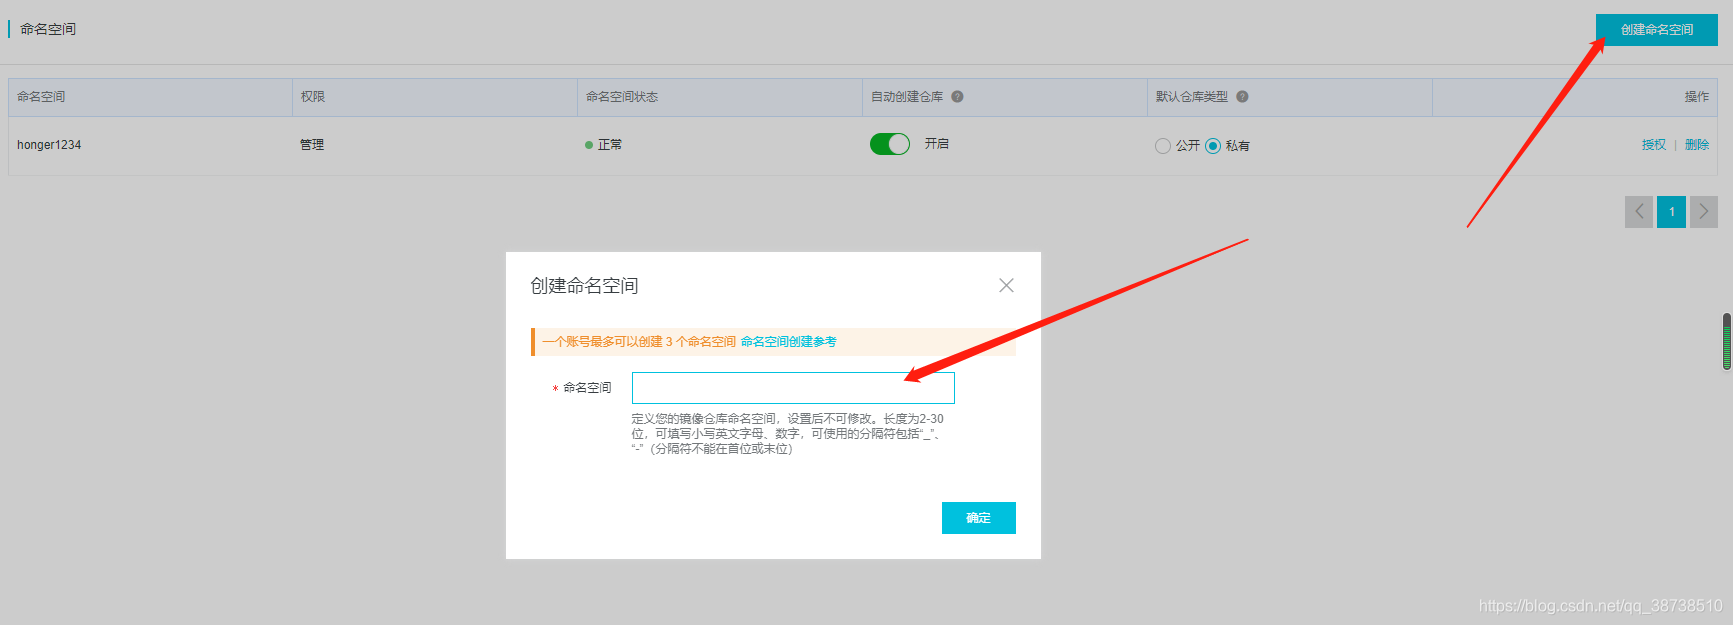Close the 创建命名空间 dialog
The height and width of the screenshot is (625, 1733).
[x=1006, y=286]
